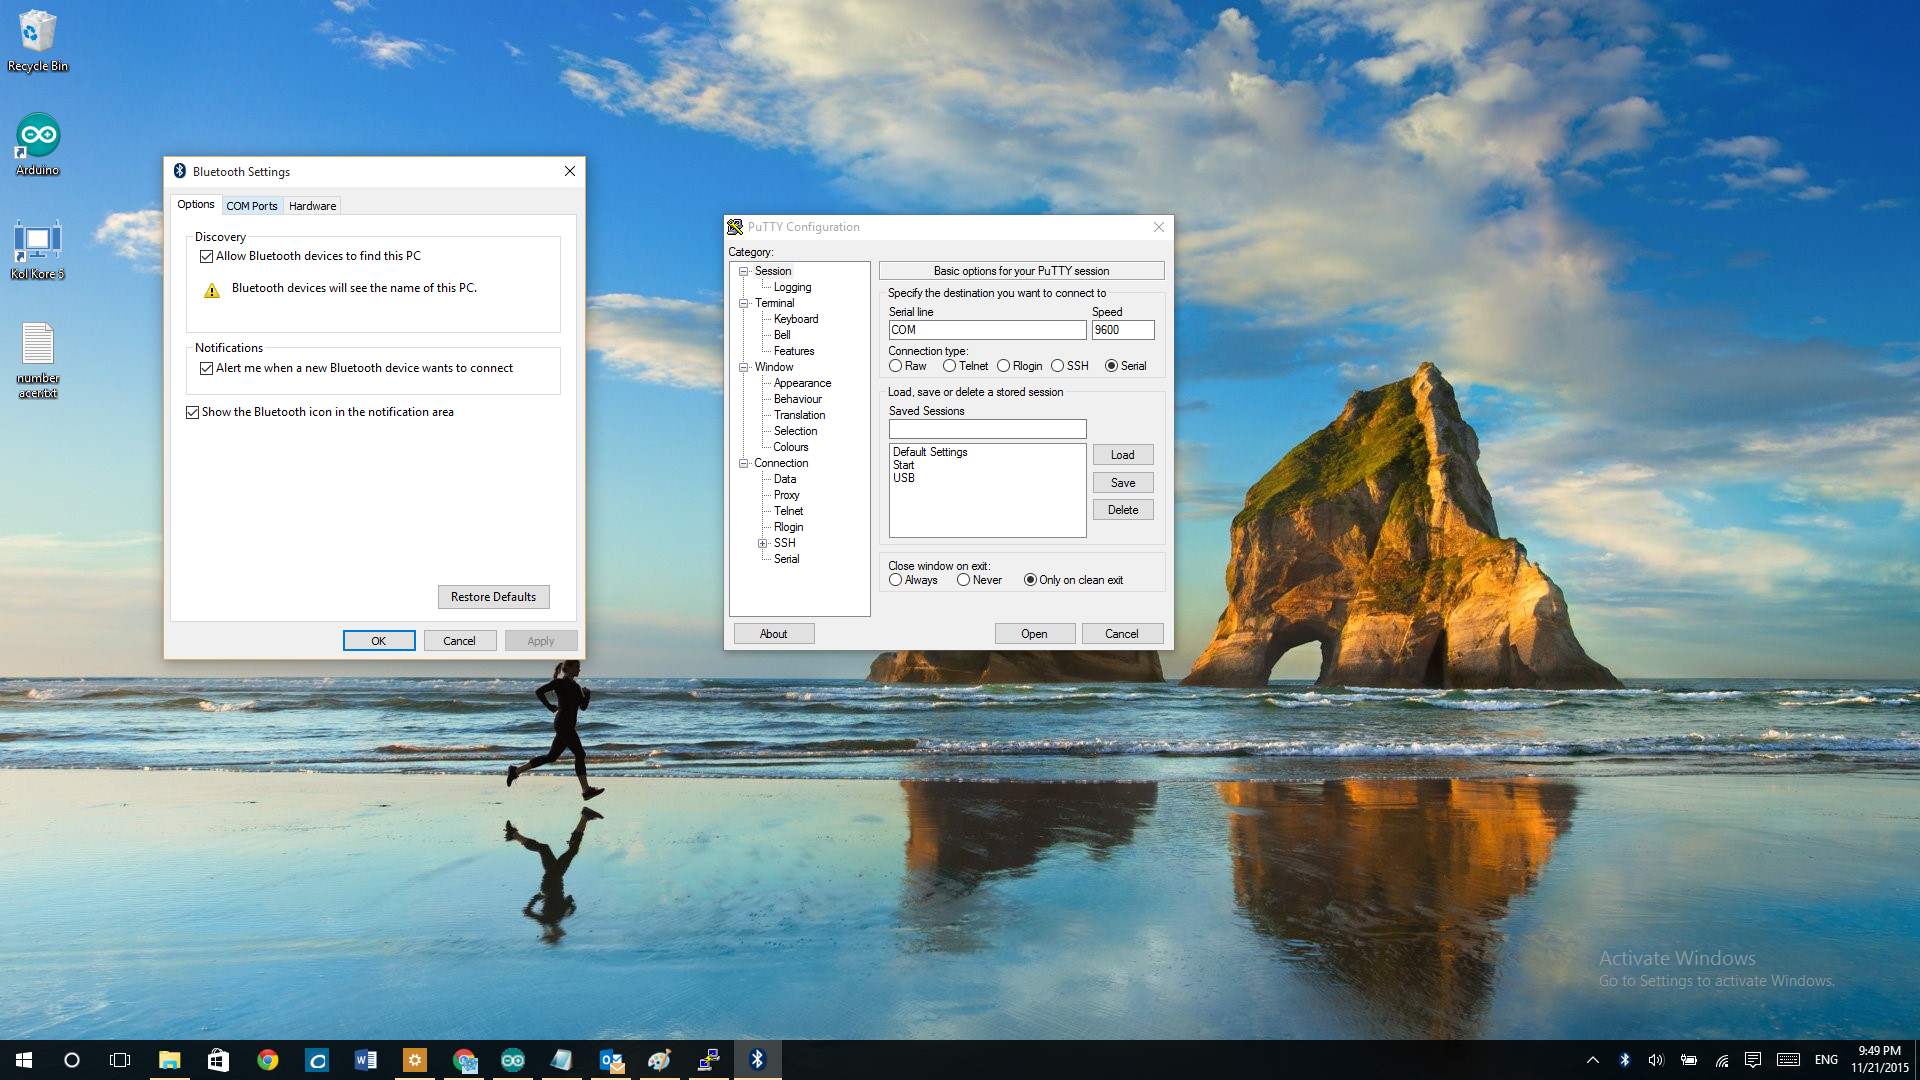1920x1080 pixels.
Task: Click the Bluetooth Settings taskbar button
Action: point(757,1060)
